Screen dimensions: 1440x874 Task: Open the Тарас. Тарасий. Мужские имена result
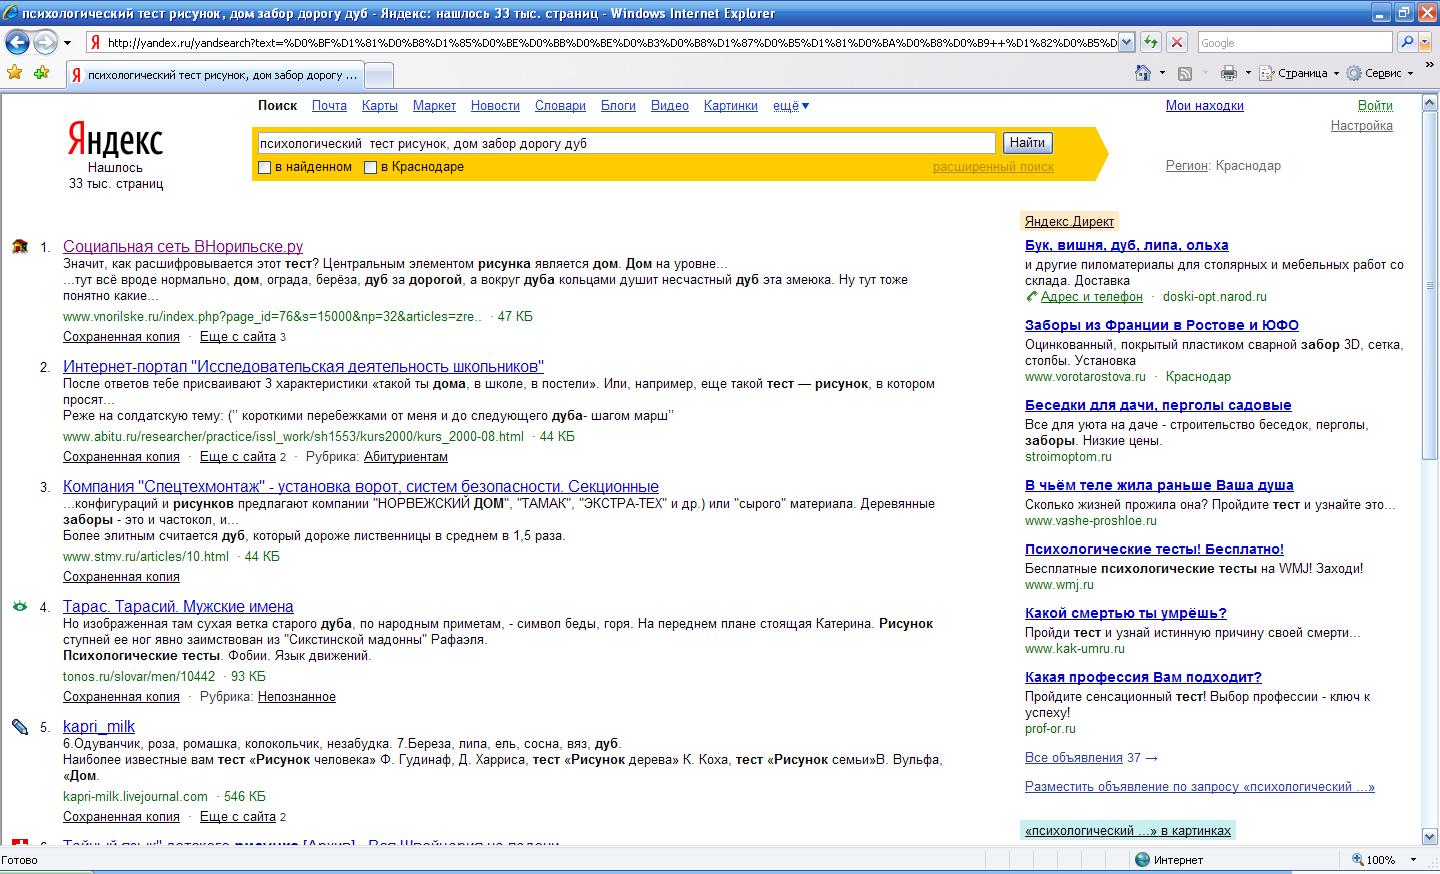pyautogui.click(x=178, y=606)
